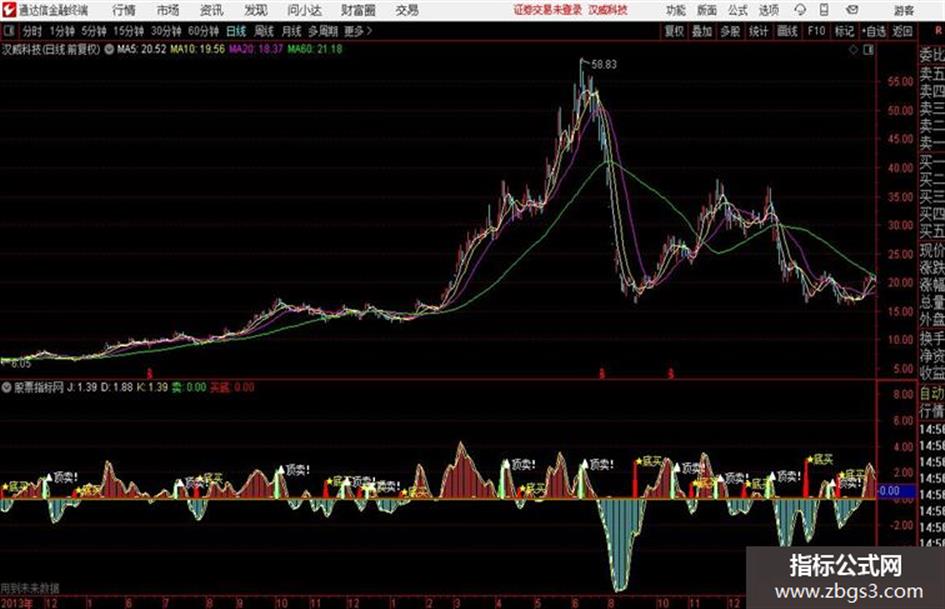The height and width of the screenshot is (609, 945).
Task: Open the 汉威科技 indicator dropdown circle
Action: pos(109,49)
